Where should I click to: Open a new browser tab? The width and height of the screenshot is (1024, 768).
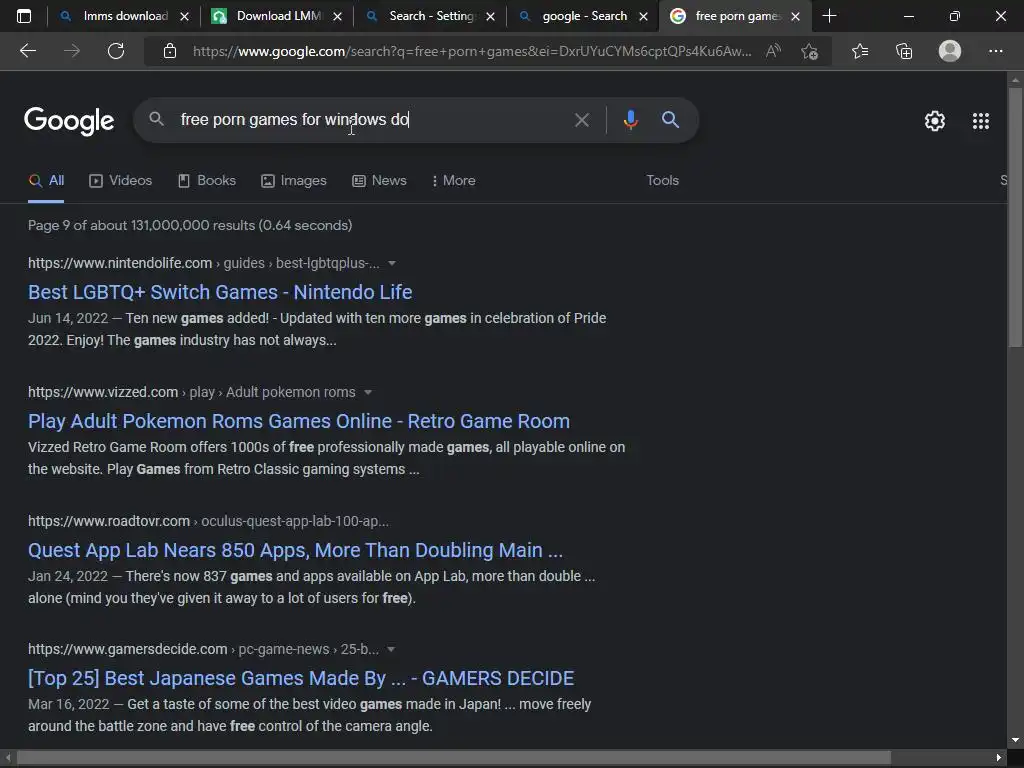pyautogui.click(x=829, y=16)
